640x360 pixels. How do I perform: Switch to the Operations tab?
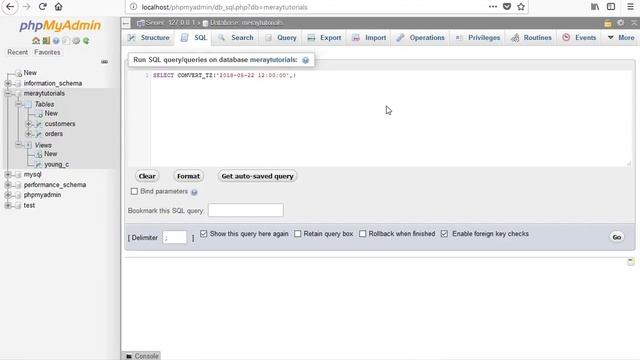tap(420, 38)
